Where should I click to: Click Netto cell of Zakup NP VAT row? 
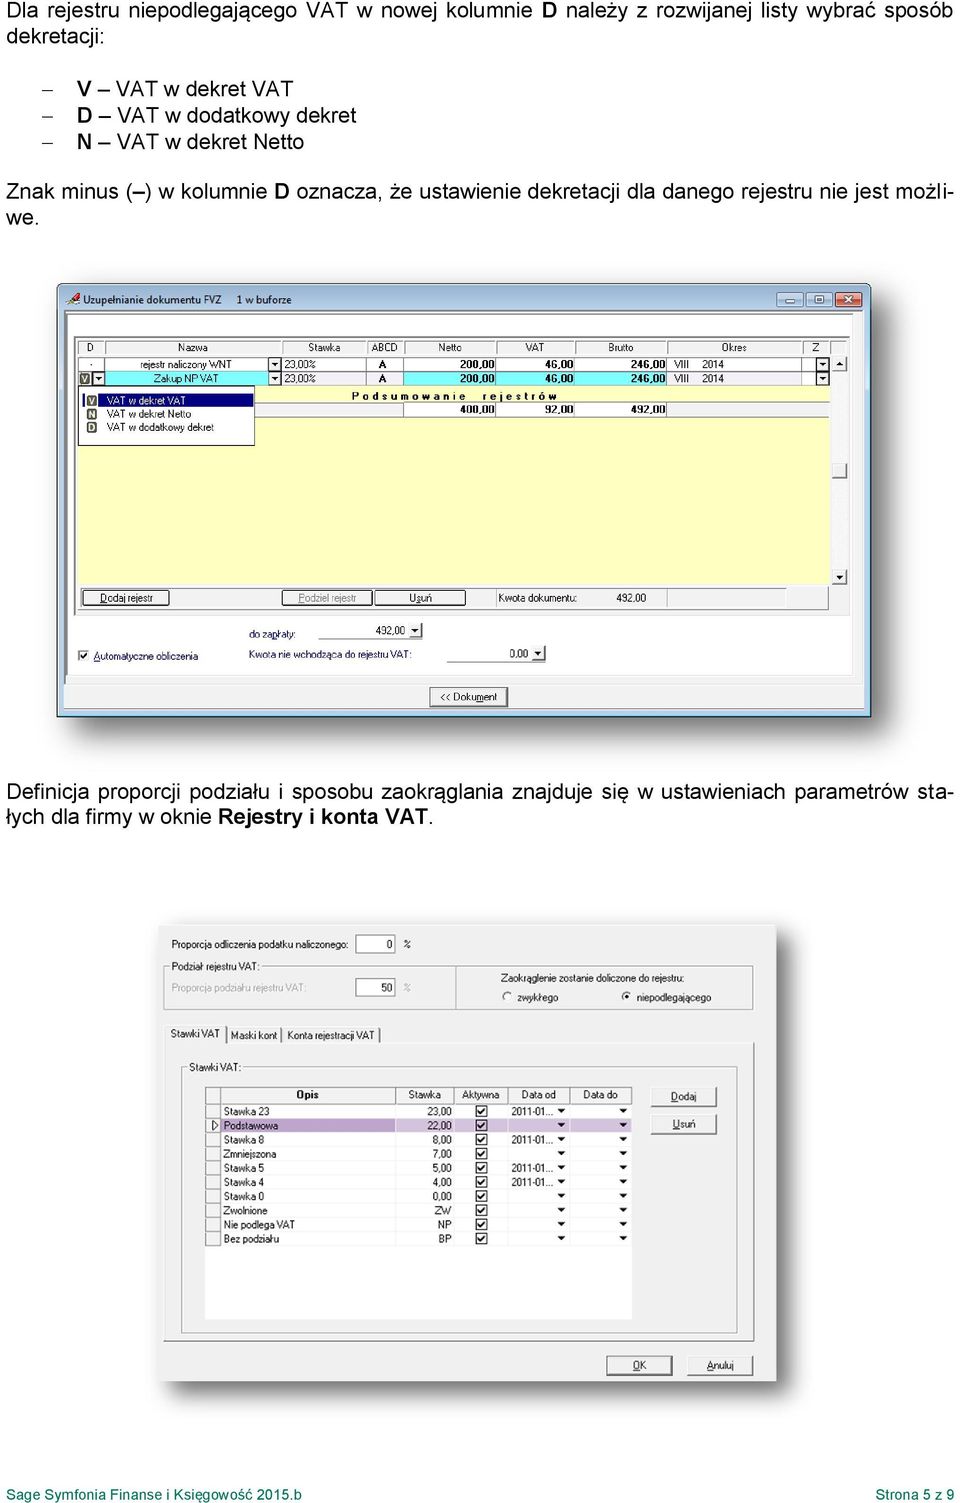[x=450, y=379]
